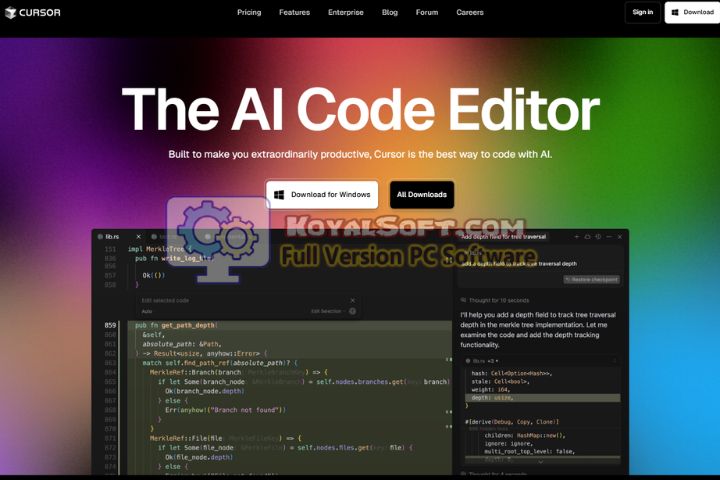Click the 'impl MerkleTree' code line
The height and width of the screenshot is (480, 720).
point(159,249)
